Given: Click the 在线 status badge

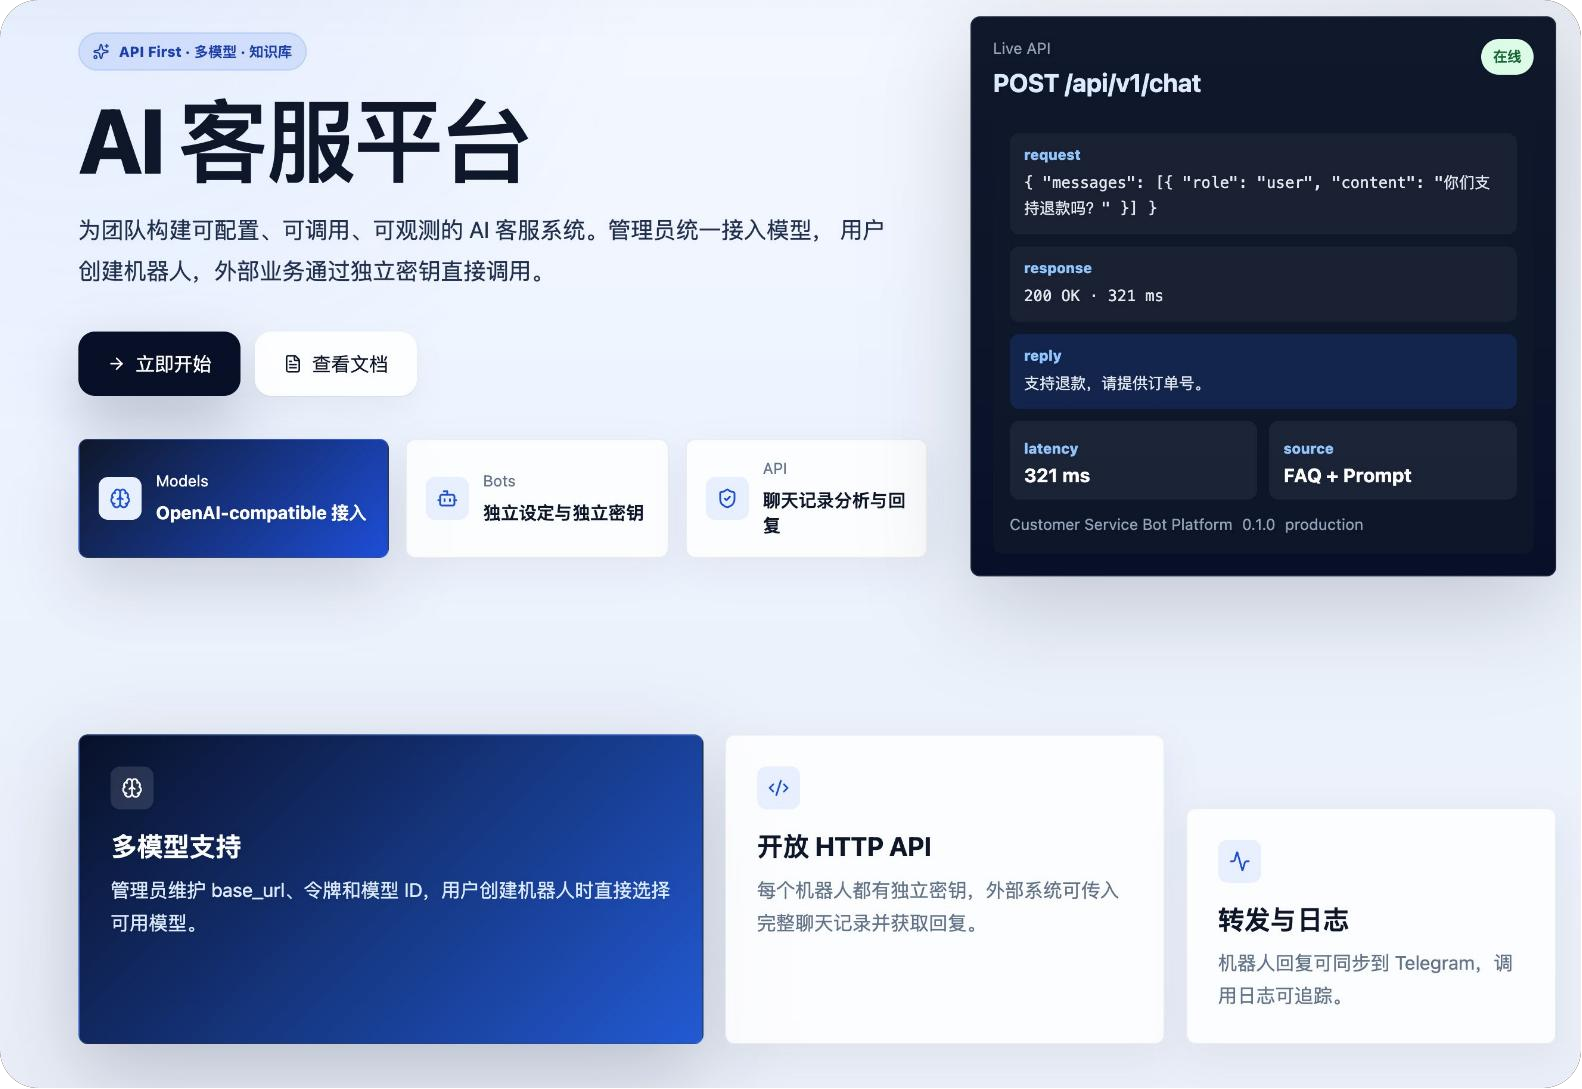Looking at the screenshot, I should click(1507, 57).
